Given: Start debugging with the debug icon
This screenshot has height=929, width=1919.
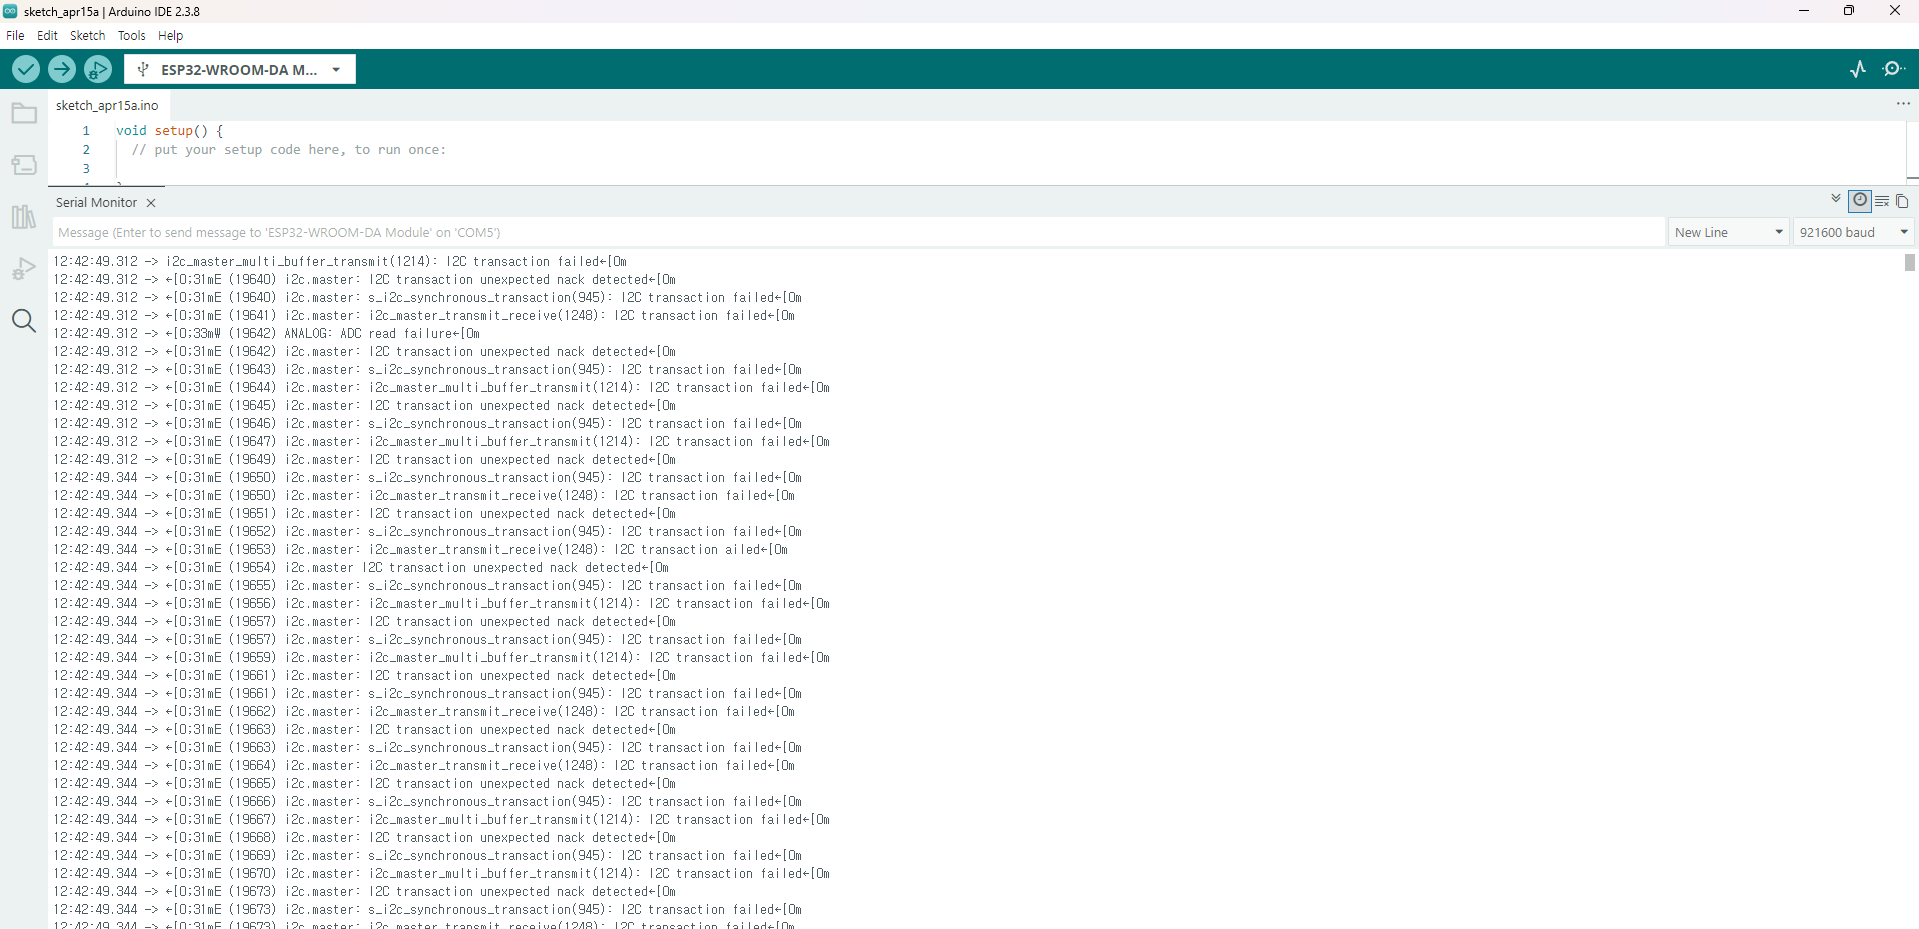Looking at the screenshot, I should pos(98,69).
